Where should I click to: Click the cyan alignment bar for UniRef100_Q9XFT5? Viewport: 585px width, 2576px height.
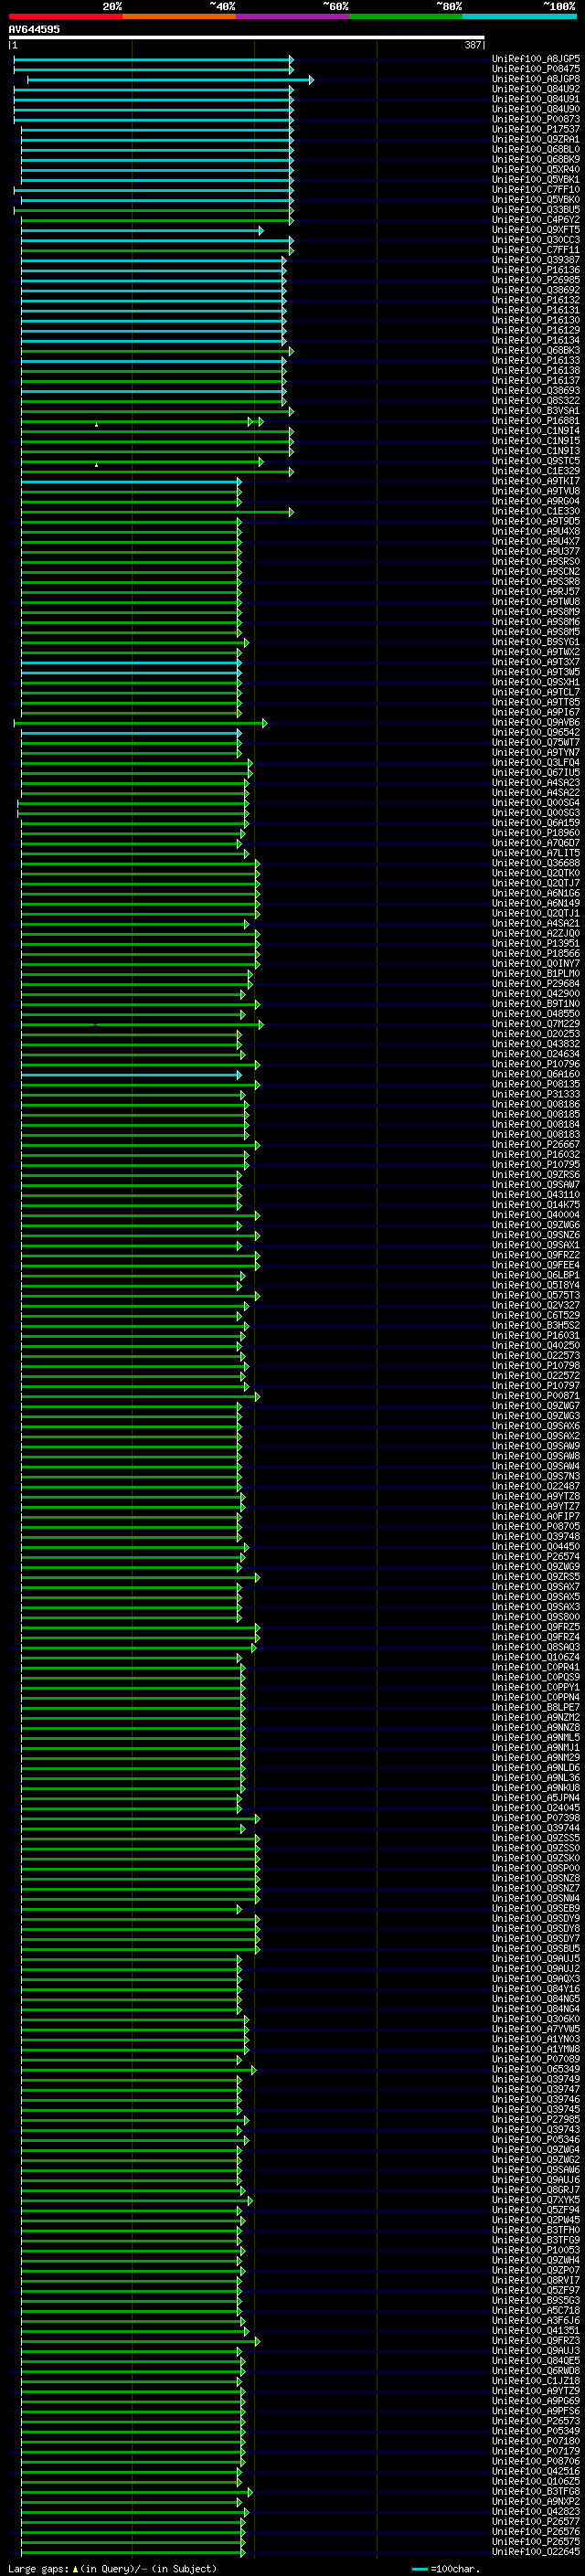(141, 231)
